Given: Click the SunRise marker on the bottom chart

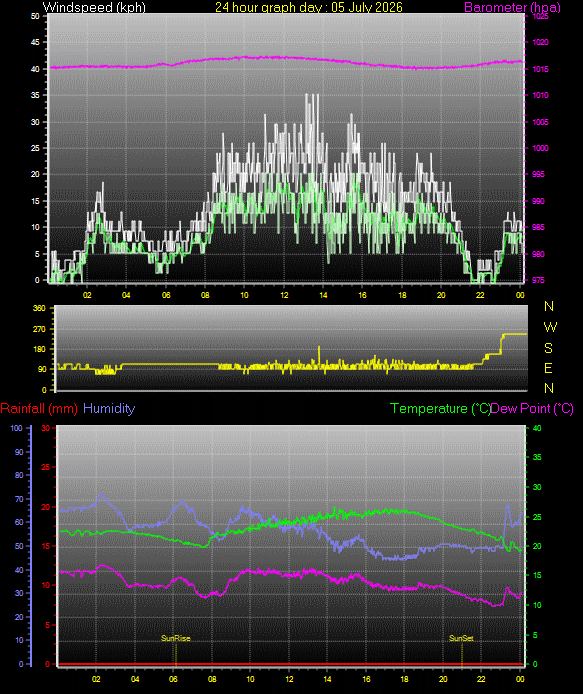Looking at the screenshot, I should coord(175,638).
